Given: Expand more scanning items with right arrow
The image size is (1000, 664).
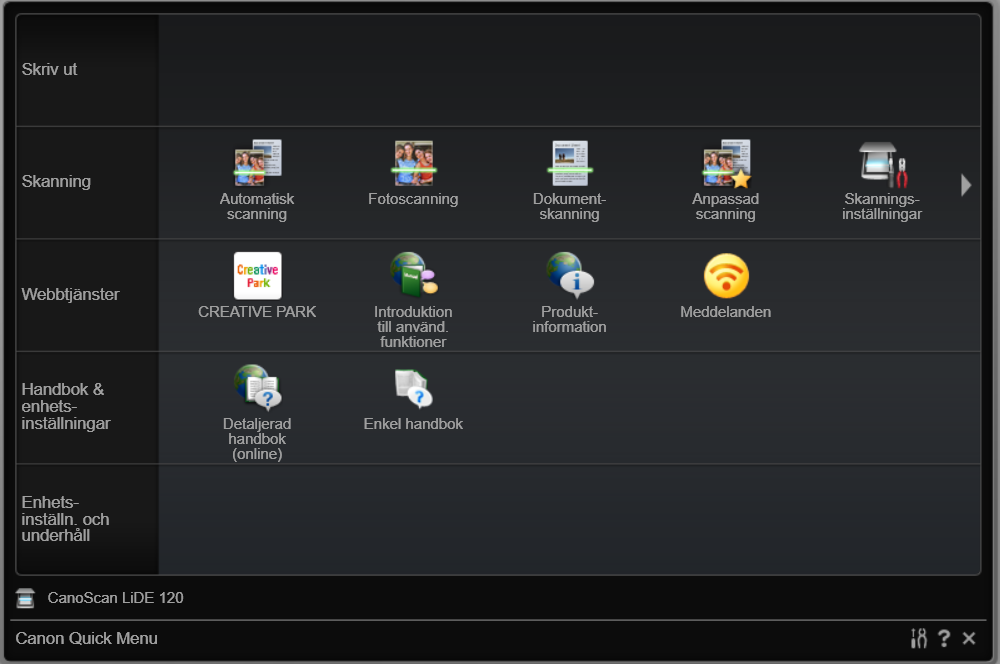Looking at the screenshot, I should coord(966,185).
